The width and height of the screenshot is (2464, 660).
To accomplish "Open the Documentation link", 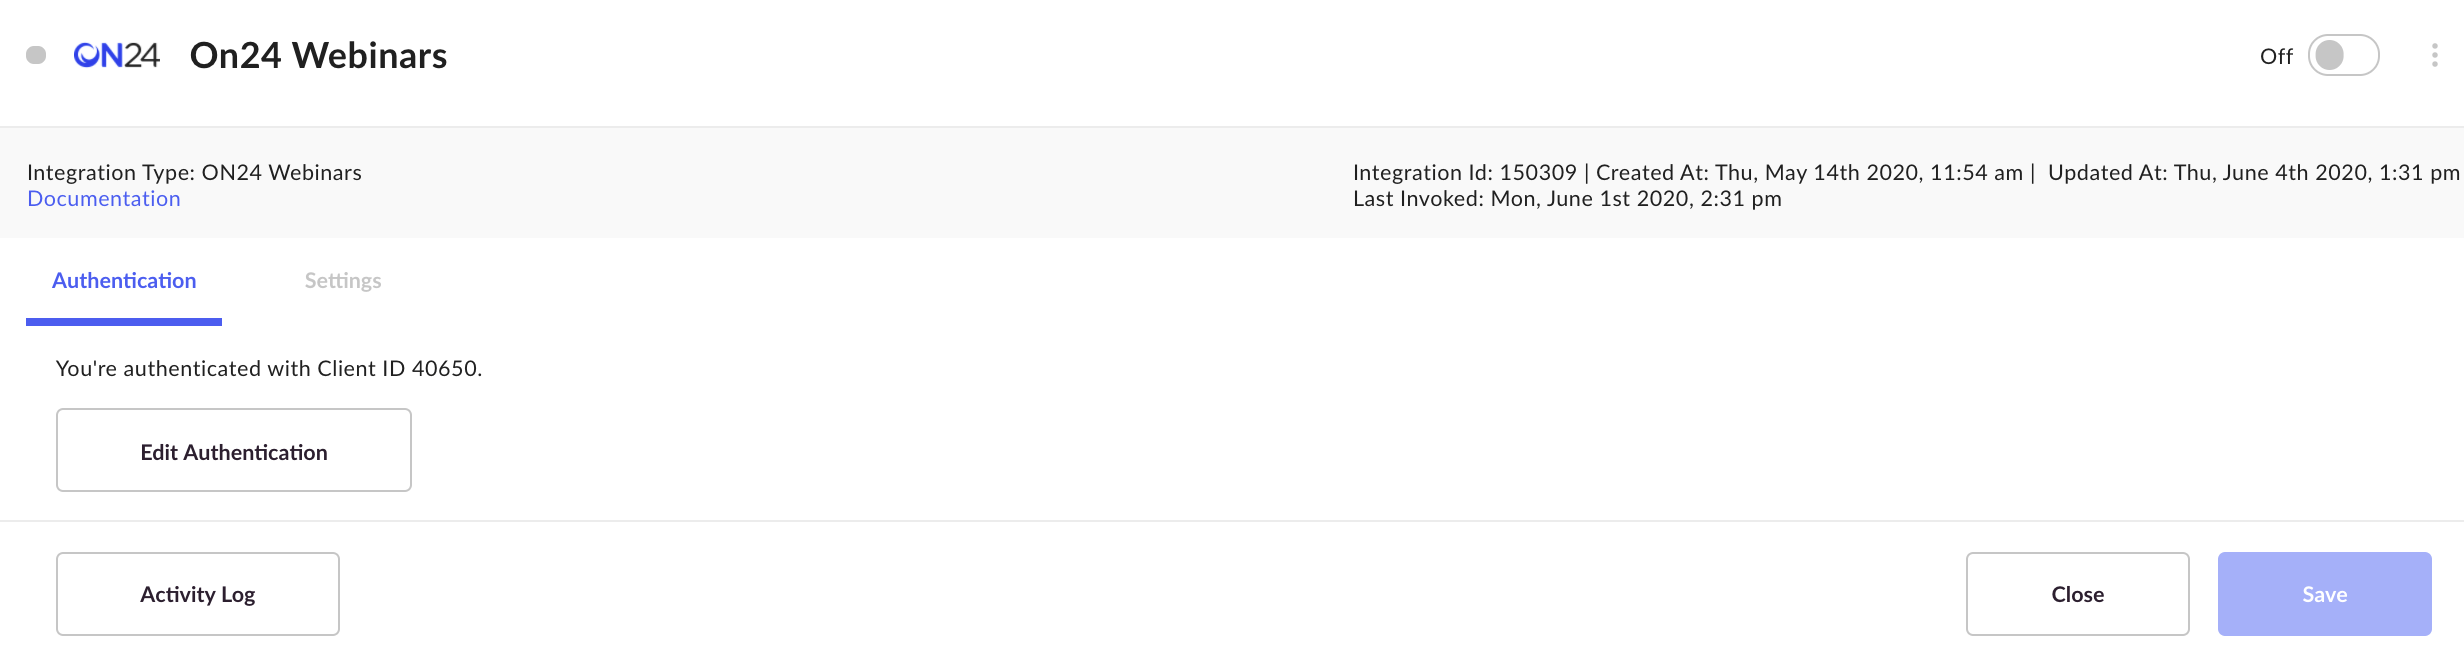I will 103,198.
